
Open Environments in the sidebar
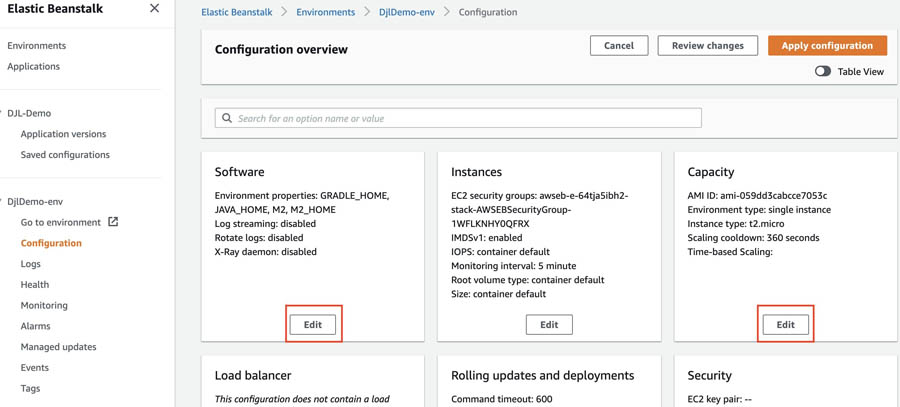pos(36,45)
